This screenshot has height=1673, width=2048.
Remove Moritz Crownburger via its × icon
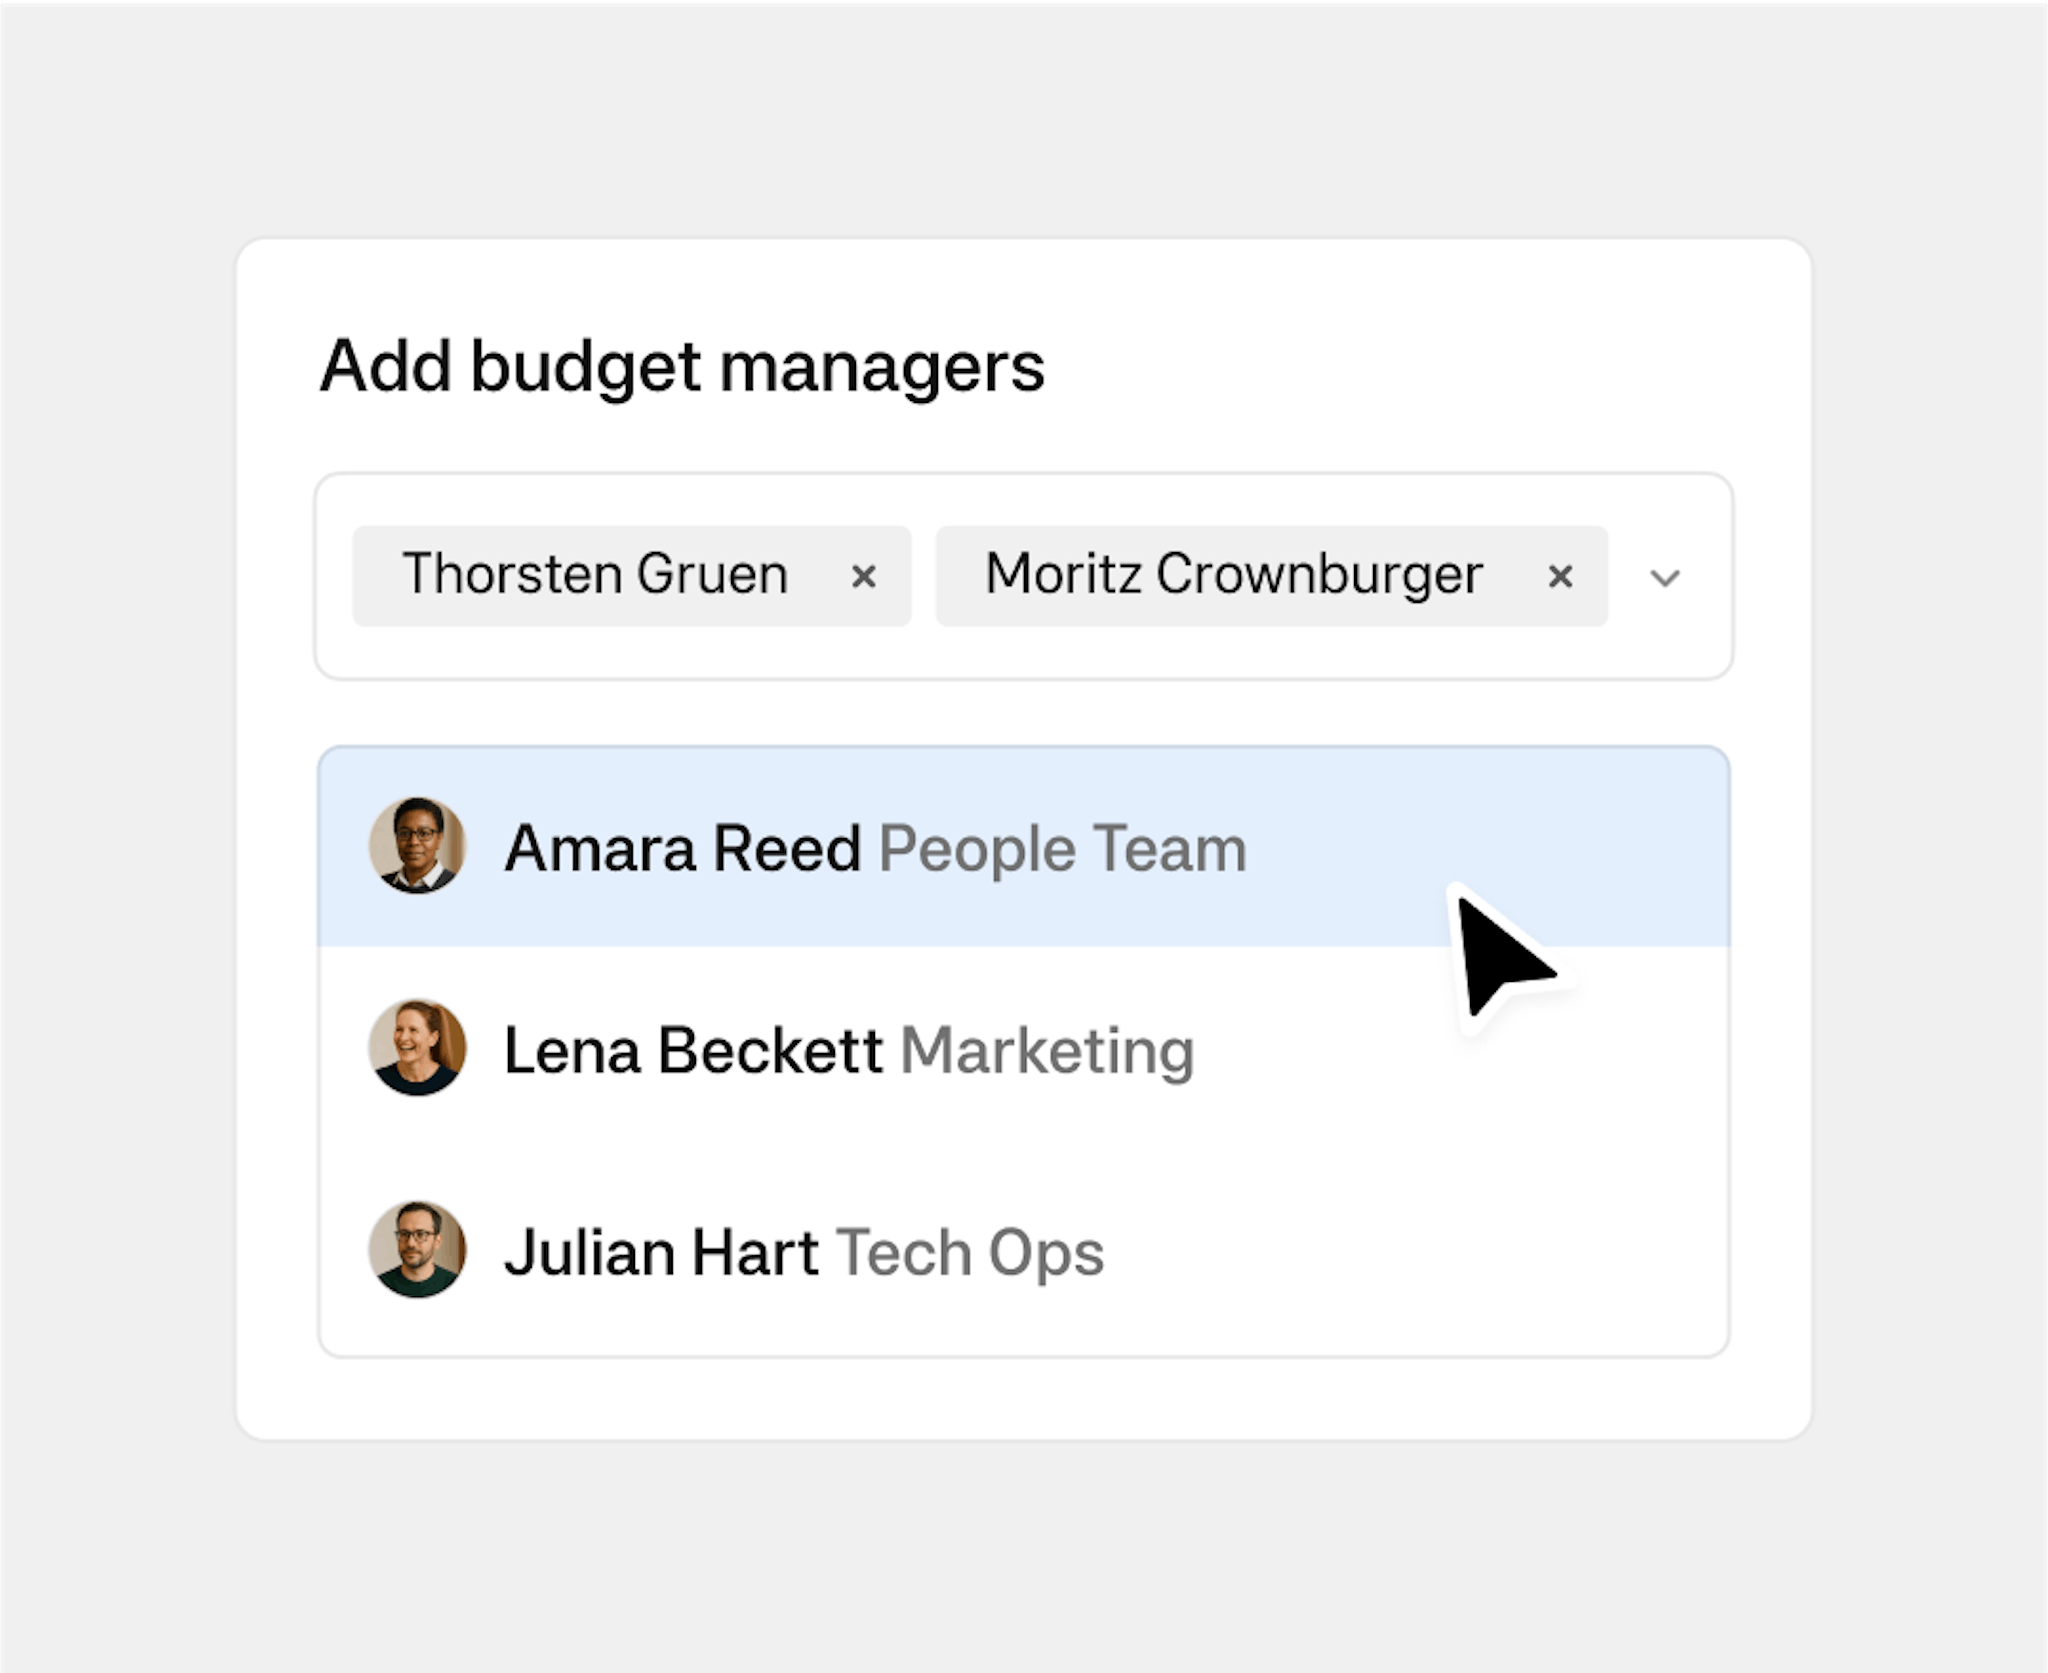click(1559, 577)
